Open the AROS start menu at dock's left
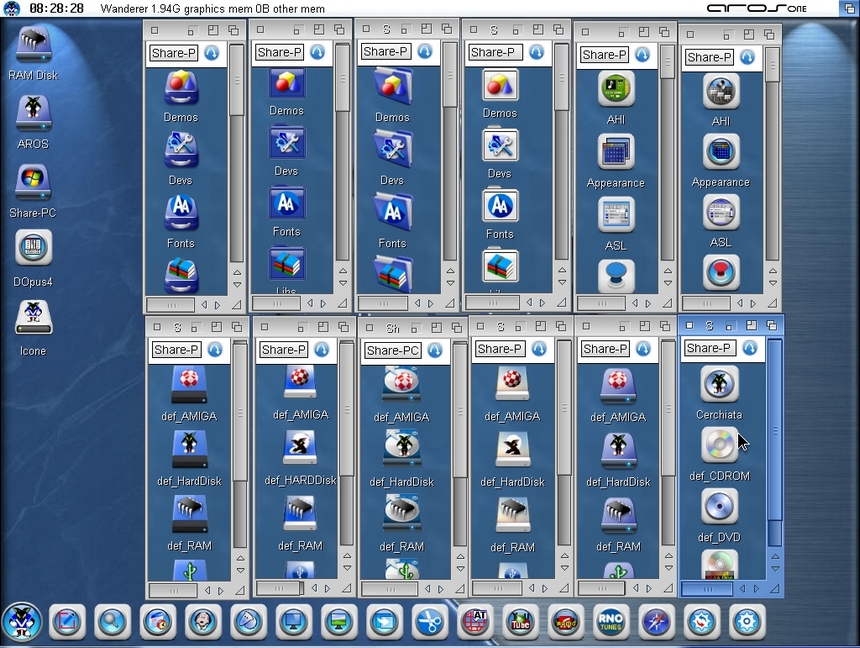Viewport: 860px width, 648px height. pos(21,622)
